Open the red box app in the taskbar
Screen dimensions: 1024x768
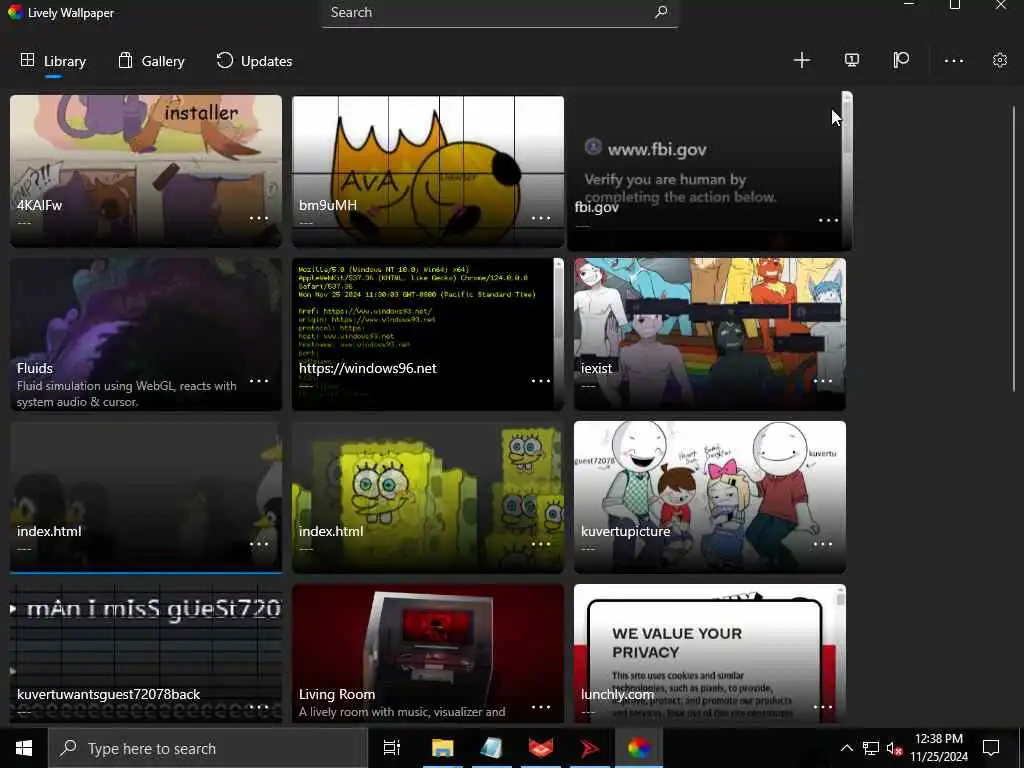point(541,748)
